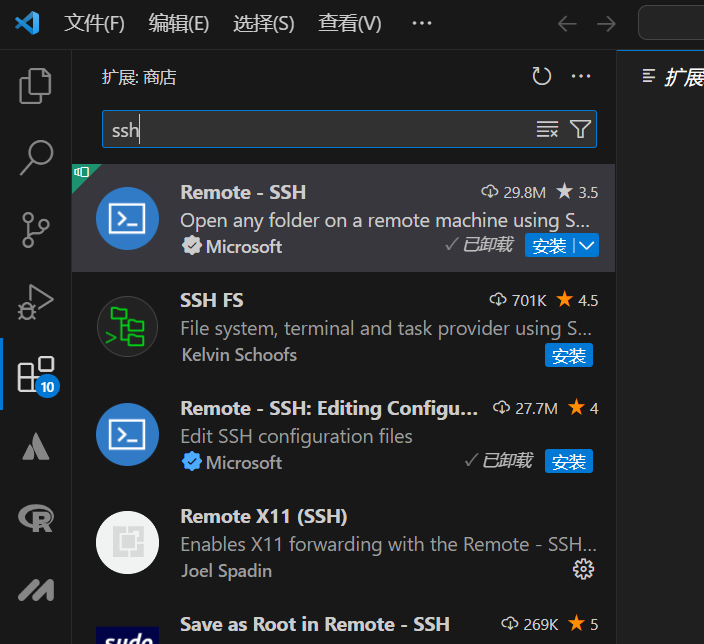Click the recommended badge on Remote - SSH
The image size is (704, 644).
(82, 173)
